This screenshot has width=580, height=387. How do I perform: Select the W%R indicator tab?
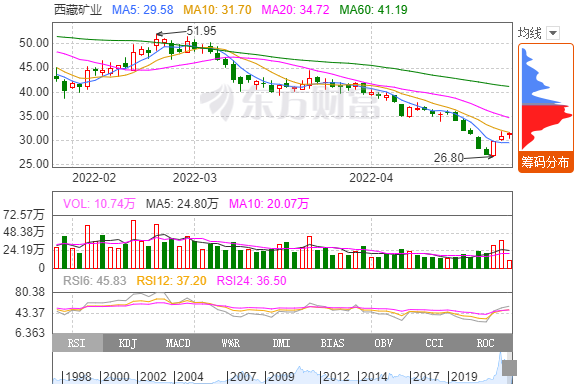tap(231, 343)
